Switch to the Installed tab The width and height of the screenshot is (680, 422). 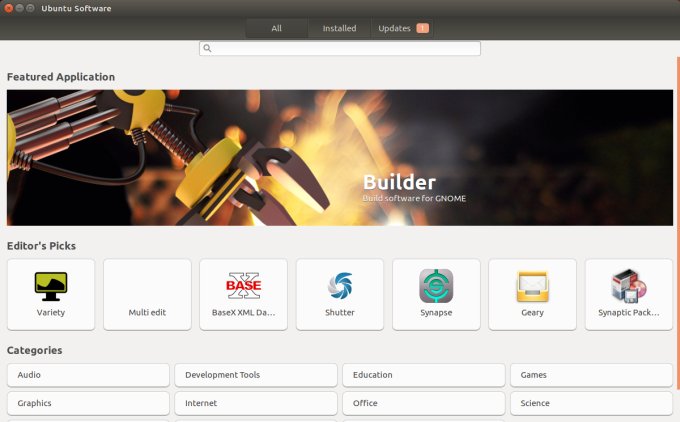(x=339, y=28)
